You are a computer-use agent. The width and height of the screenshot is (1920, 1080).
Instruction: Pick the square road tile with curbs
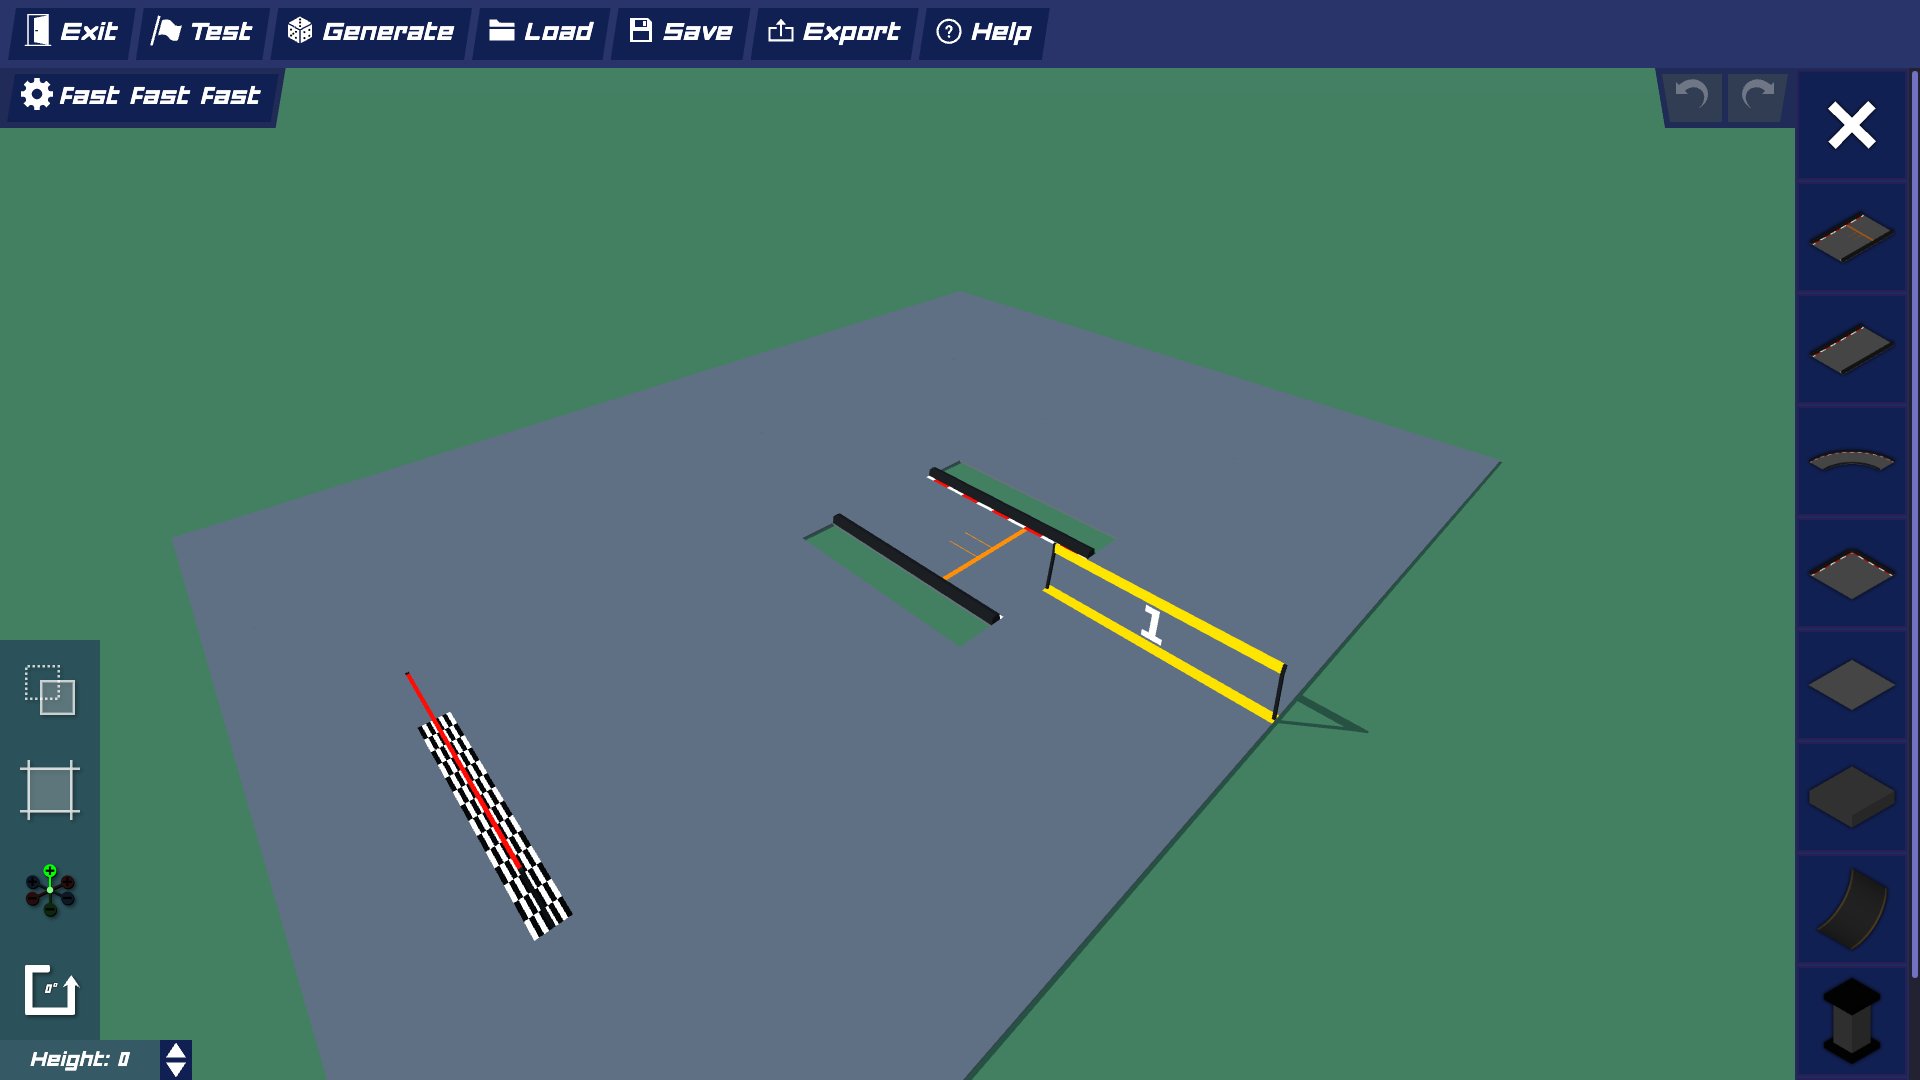[1851, 574]
